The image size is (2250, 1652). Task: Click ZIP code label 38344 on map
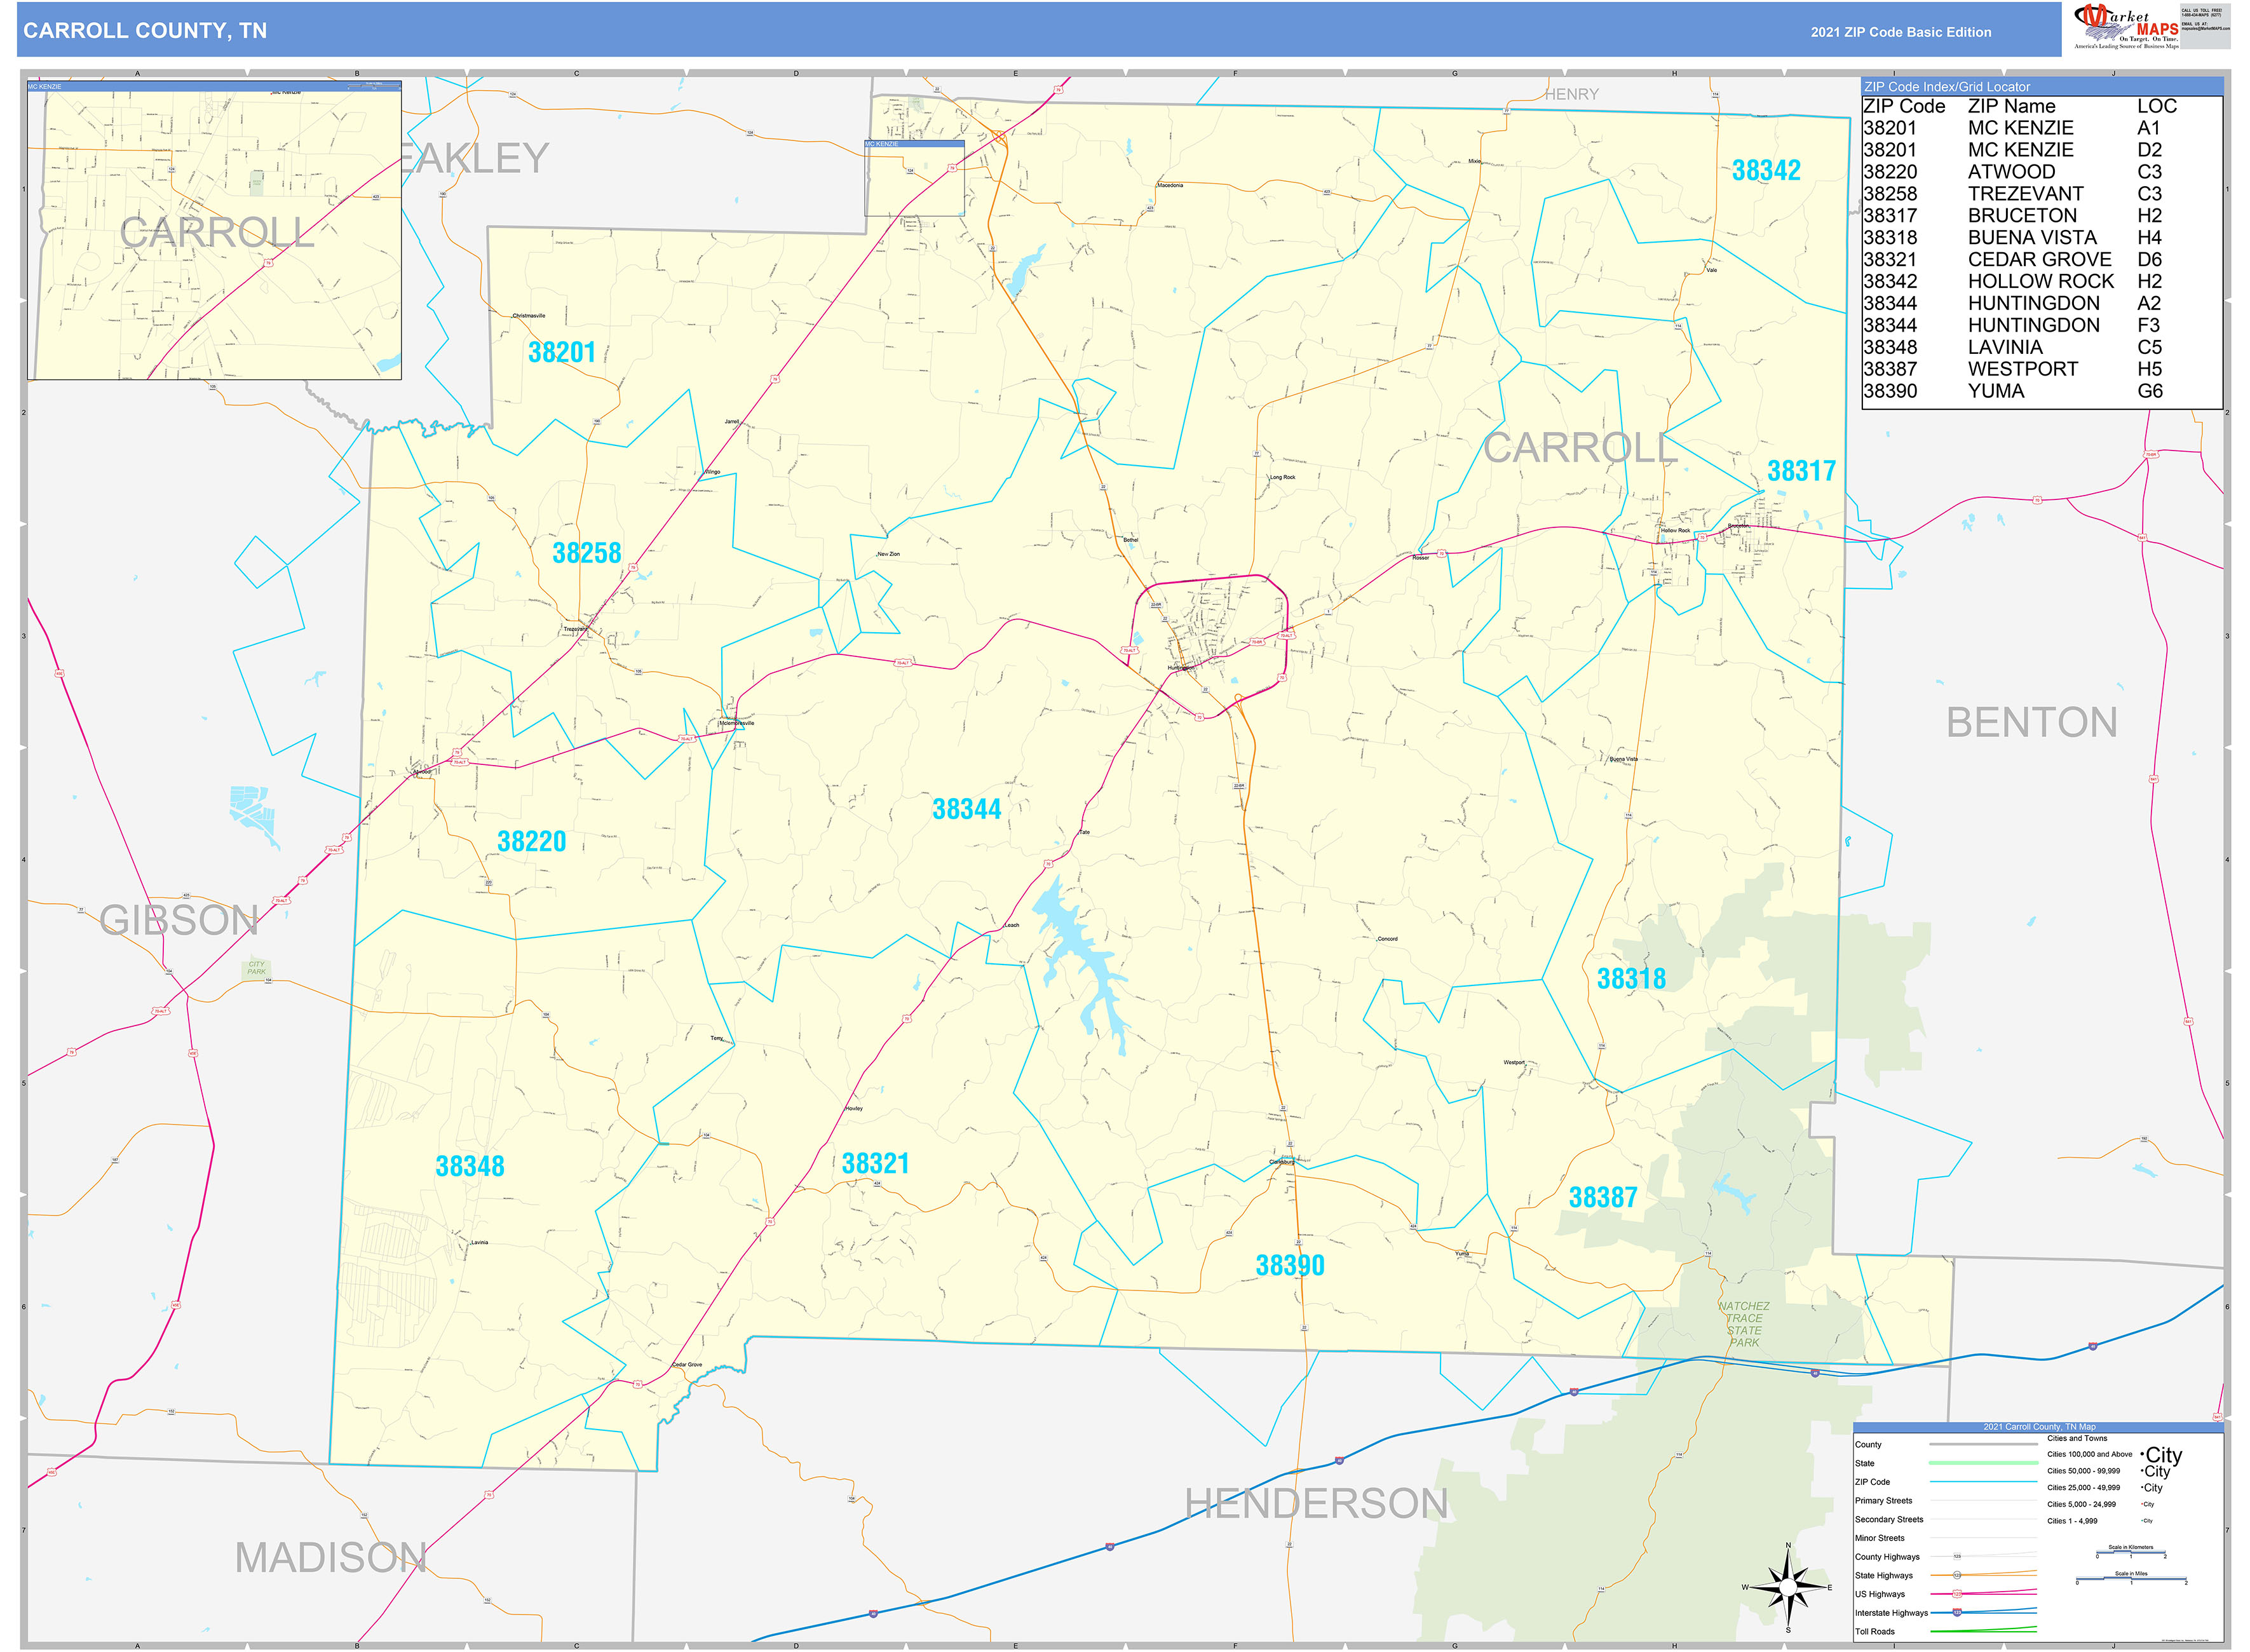pyautogui.click(x=966, y=809)
